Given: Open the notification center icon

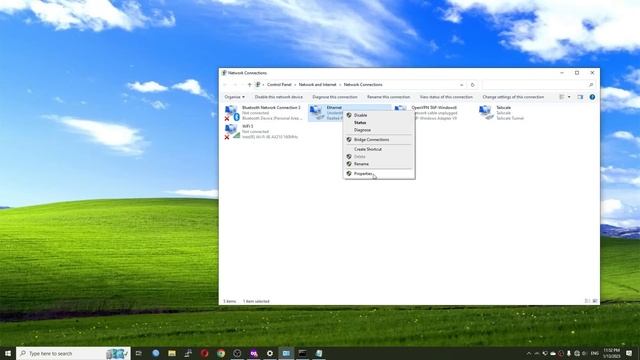Looking at the screenshot, I should tap(629, 353).
